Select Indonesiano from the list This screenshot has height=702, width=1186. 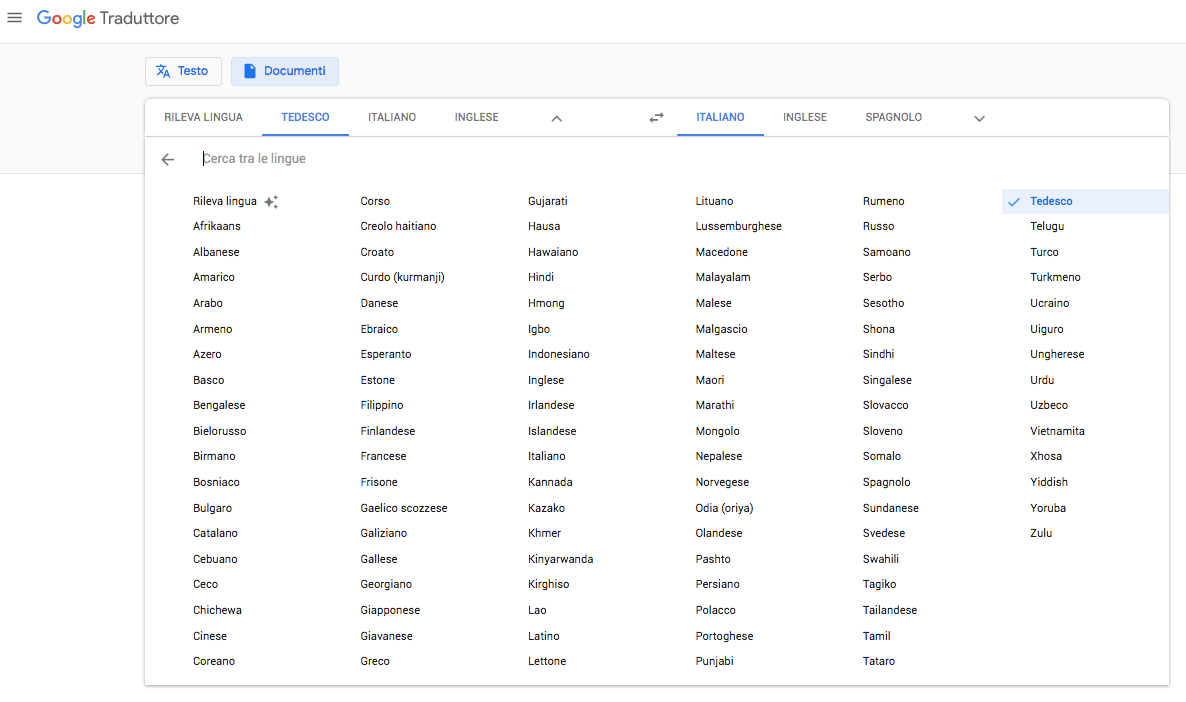pos(558,354)
